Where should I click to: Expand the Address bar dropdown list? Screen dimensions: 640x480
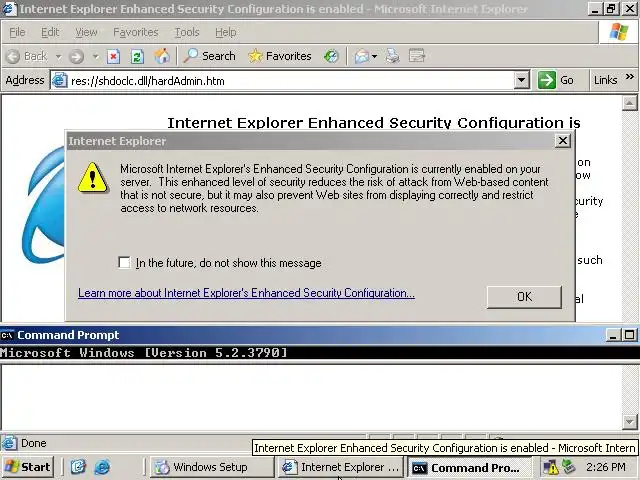pos(522,80)
